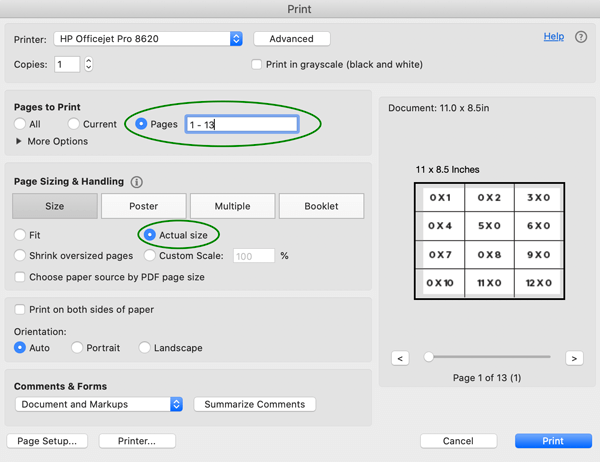Expand More Options disclosure triangle
Image resolution: width=600 pixels, height=462 pixels.
coord(18,141)
